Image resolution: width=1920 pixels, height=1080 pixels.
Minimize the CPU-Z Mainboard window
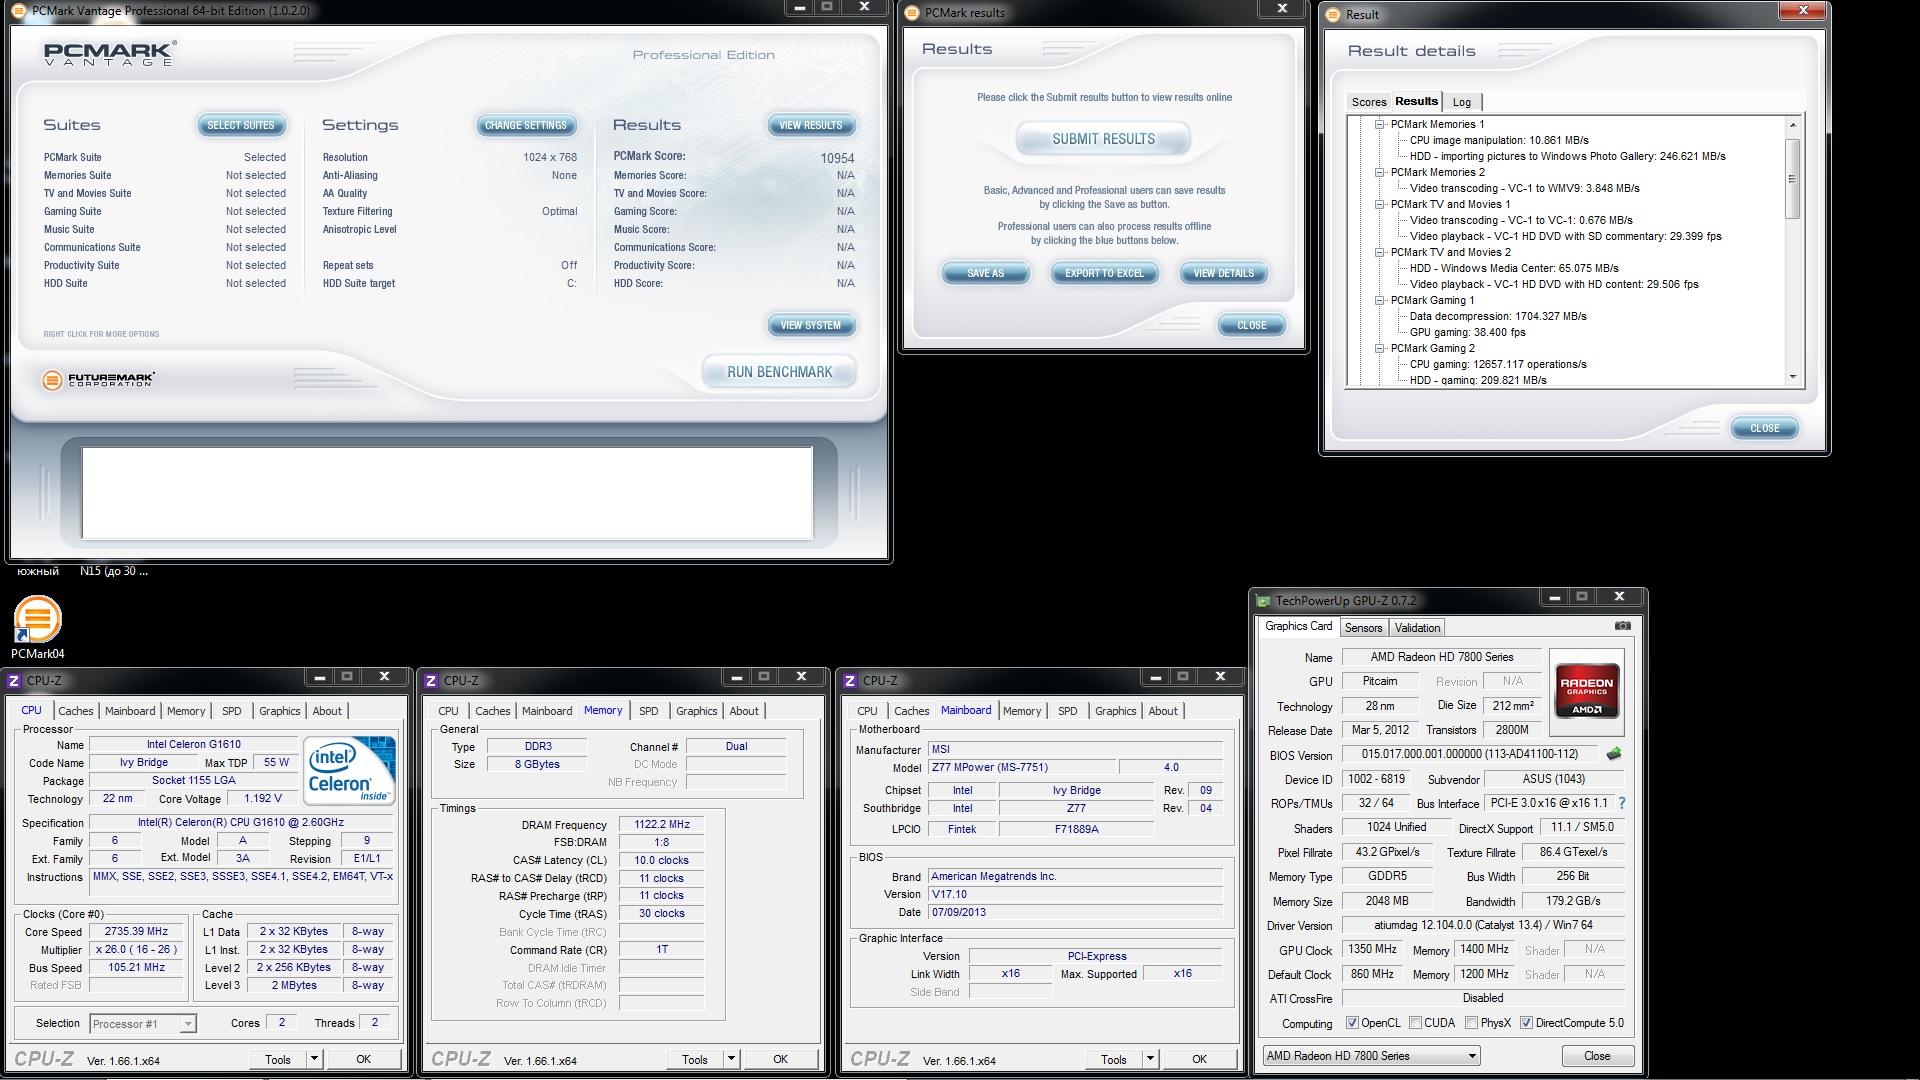click(1156, 677)
